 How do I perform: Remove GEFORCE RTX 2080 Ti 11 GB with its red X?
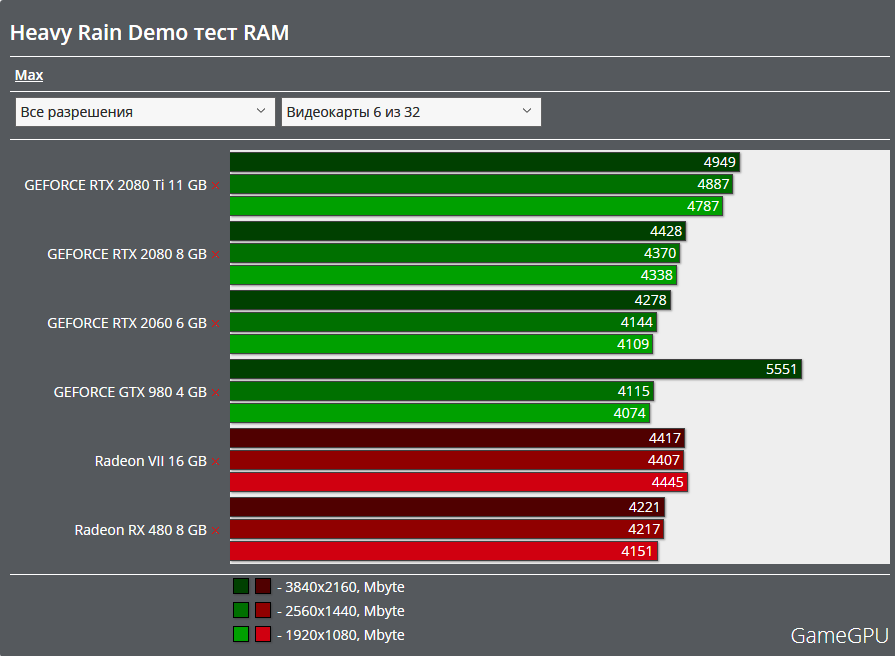click(215, 186)
